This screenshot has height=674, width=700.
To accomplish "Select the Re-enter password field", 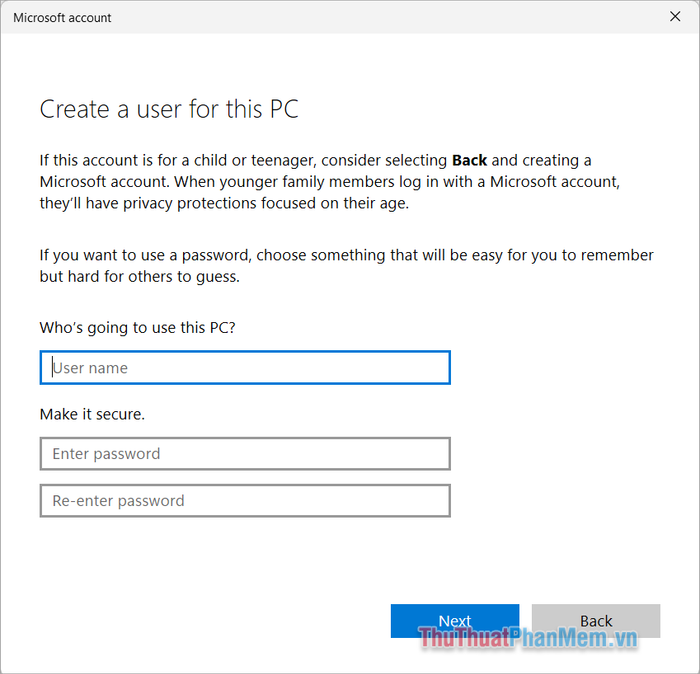I will (x=245, y=501).
